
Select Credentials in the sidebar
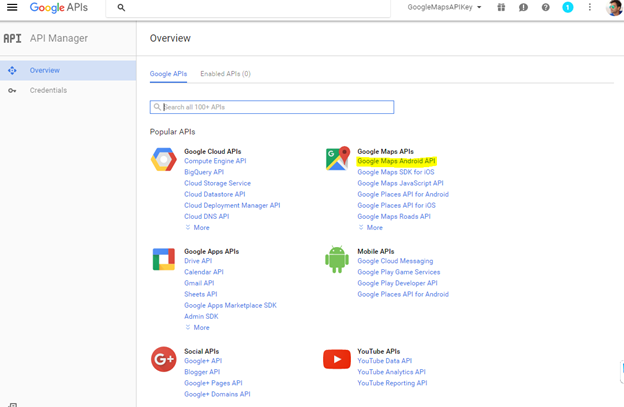(48, 90)
